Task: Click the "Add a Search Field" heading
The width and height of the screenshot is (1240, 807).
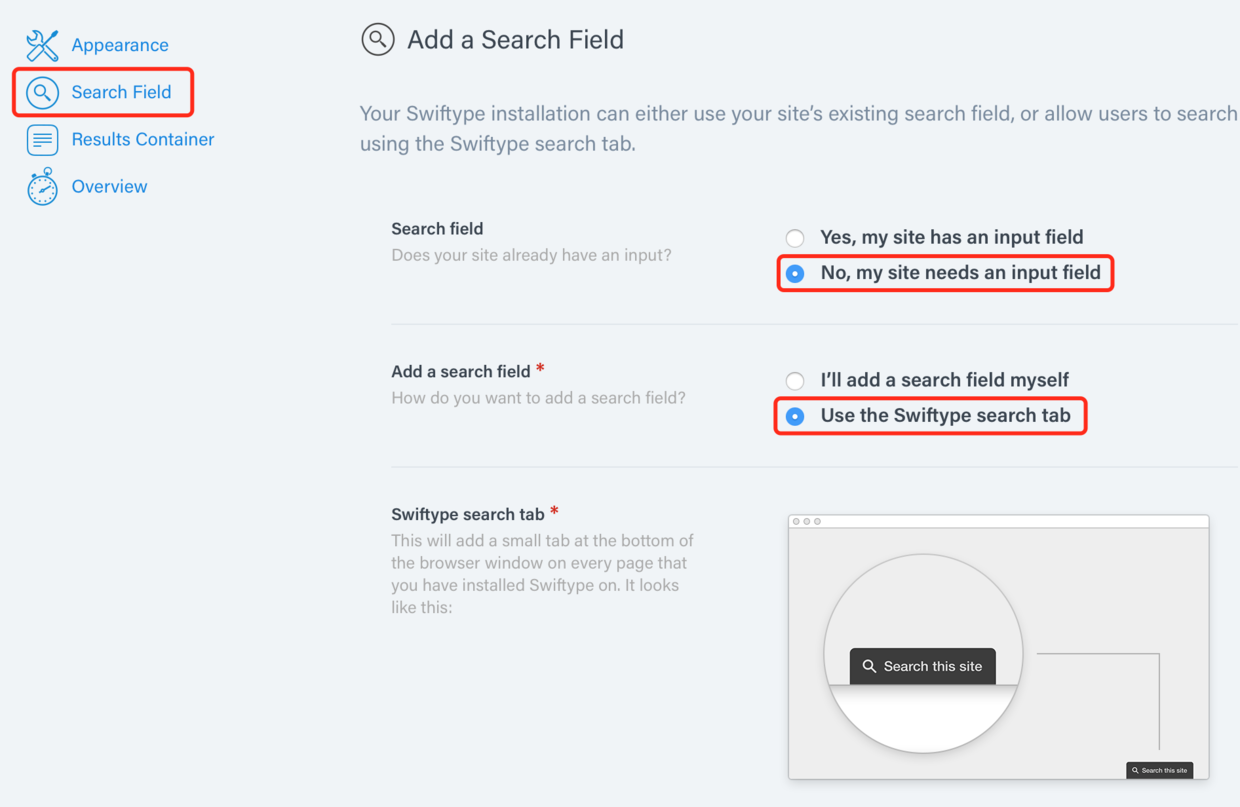Action: (x=515, y=40)
